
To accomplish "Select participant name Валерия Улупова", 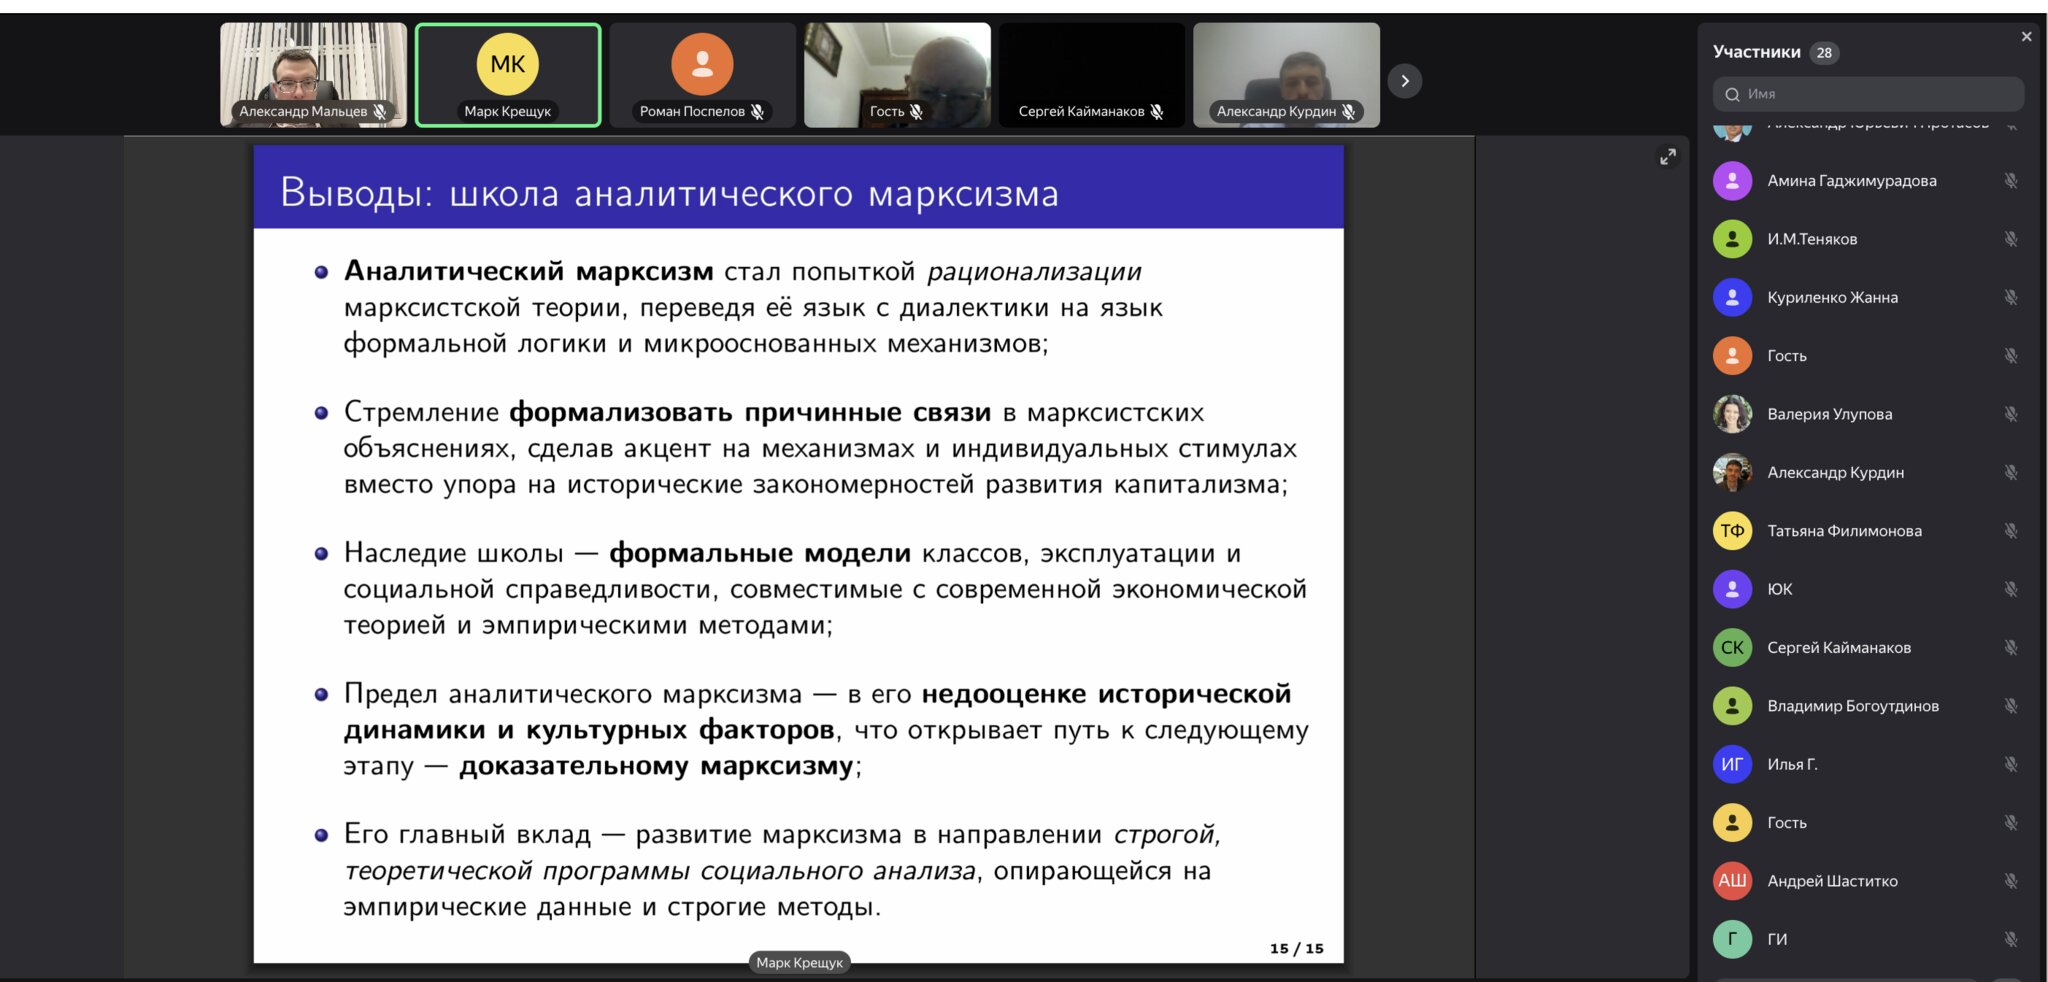I will pos(1829,414).
